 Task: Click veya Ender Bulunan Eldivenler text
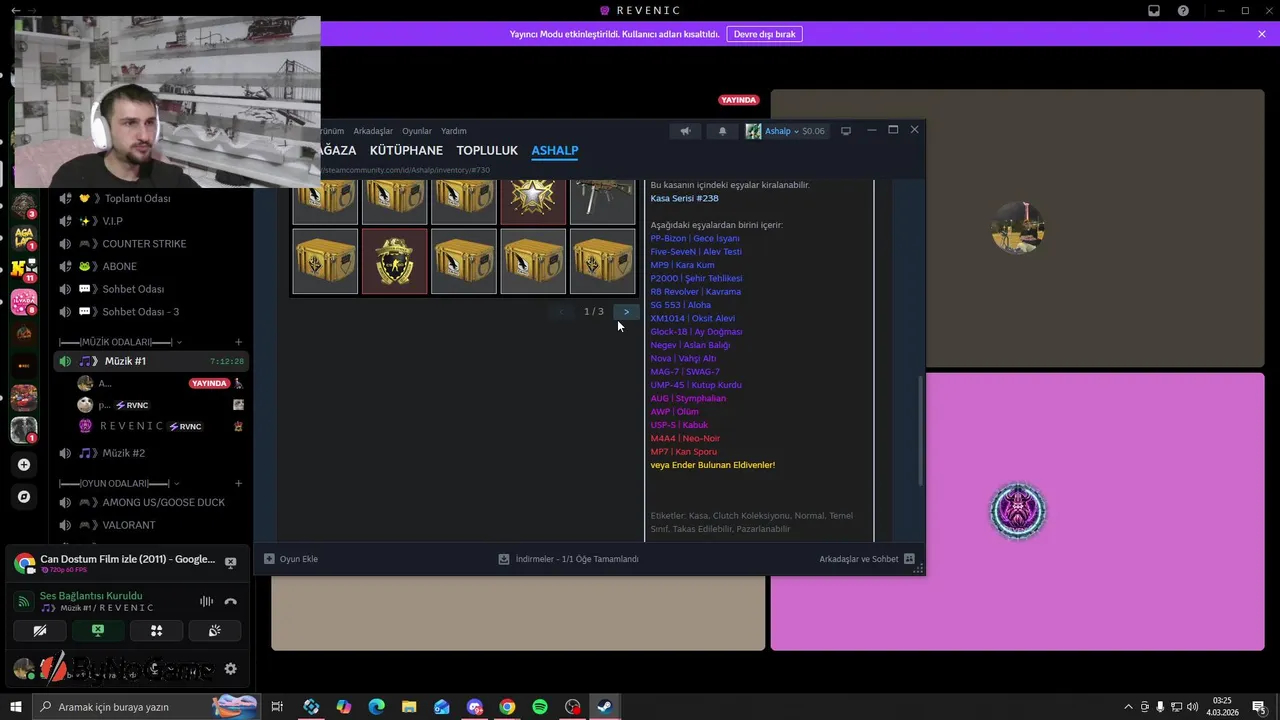pyautogui.click(x=712, y=465)
